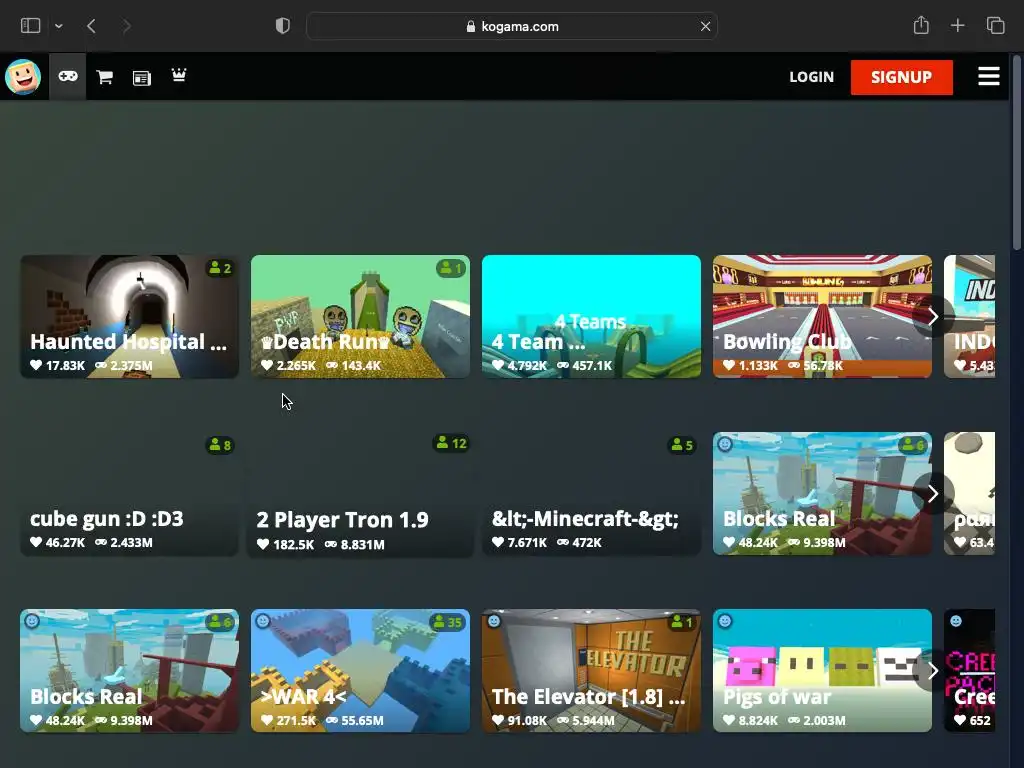Click the 2.003M plays count on Pigs of war
This screenshot has width=1024, height=768.
(816, 721)
